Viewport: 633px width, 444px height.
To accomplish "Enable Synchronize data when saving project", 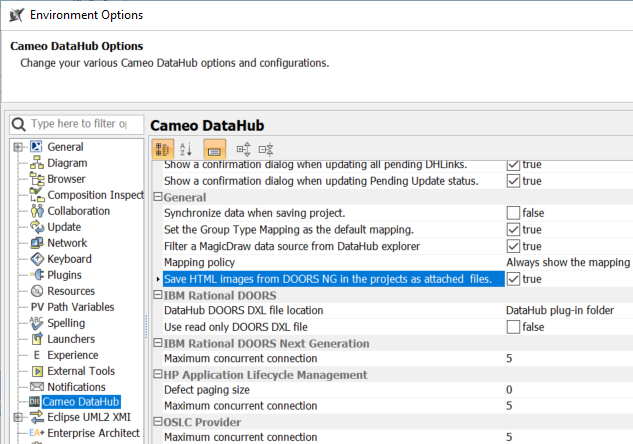I will click(513, 213).
